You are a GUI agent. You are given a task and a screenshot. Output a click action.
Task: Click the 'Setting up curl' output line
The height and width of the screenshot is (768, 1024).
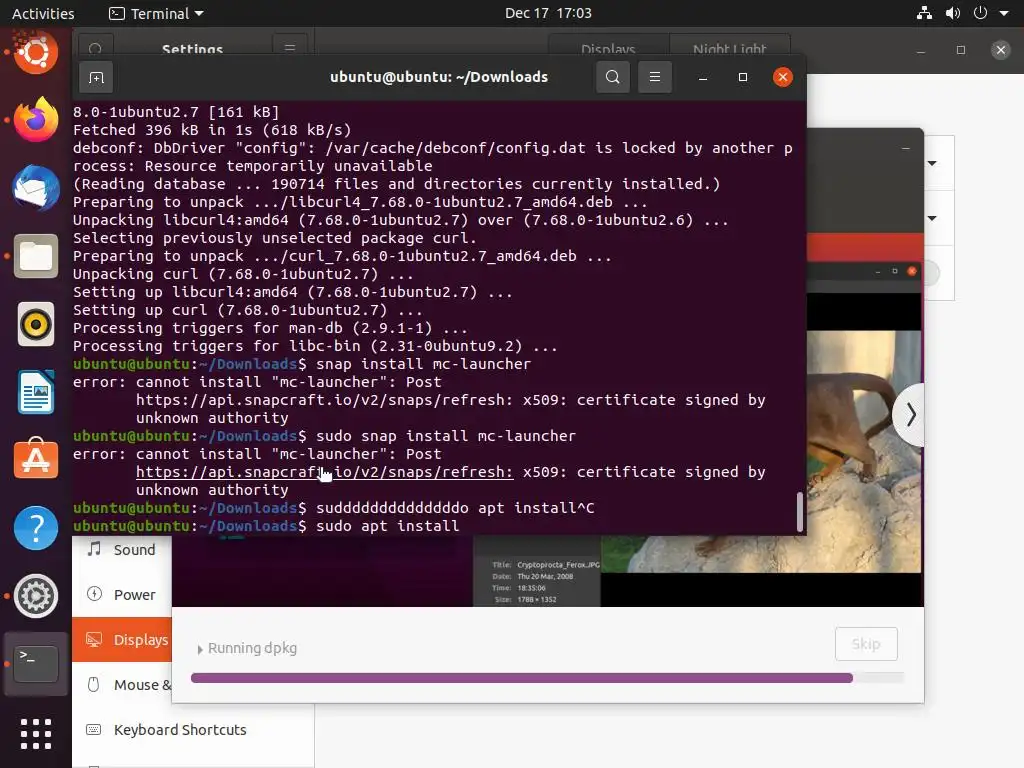tap(248, 310)
